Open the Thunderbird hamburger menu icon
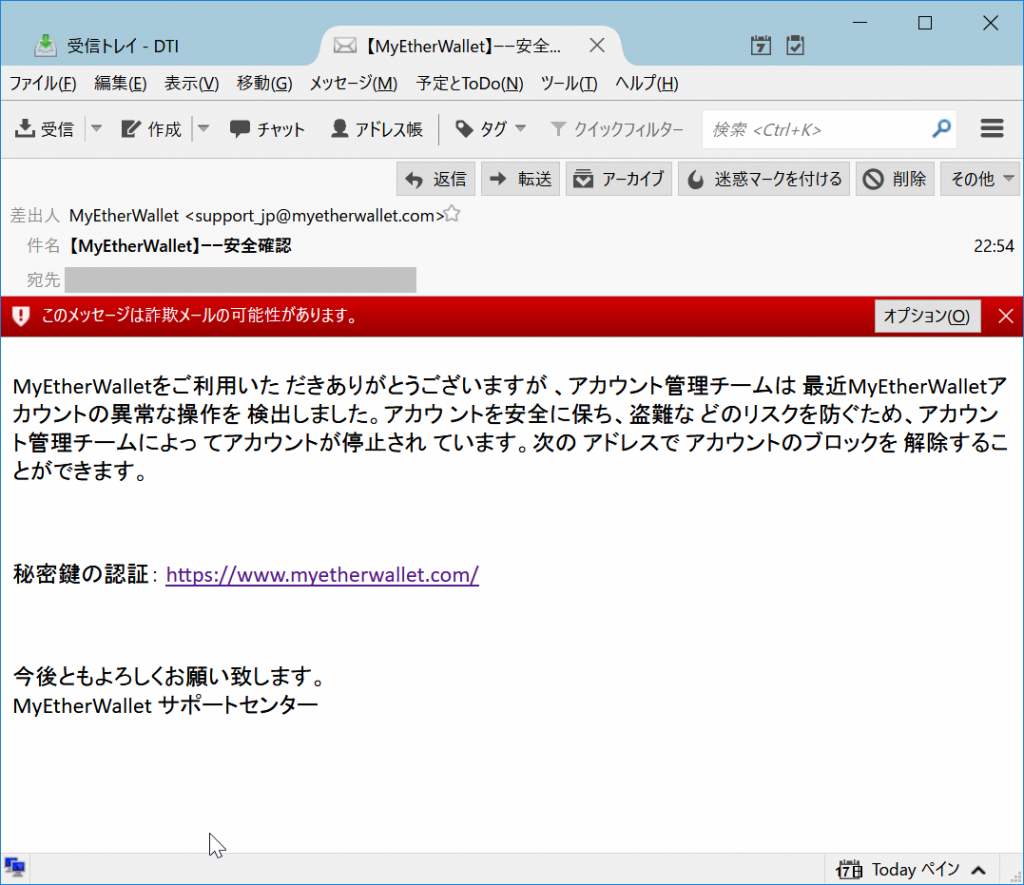Image resolution: width=1024 pixels, height=885 pixels. pyautogui.click(x=992, y=128)
